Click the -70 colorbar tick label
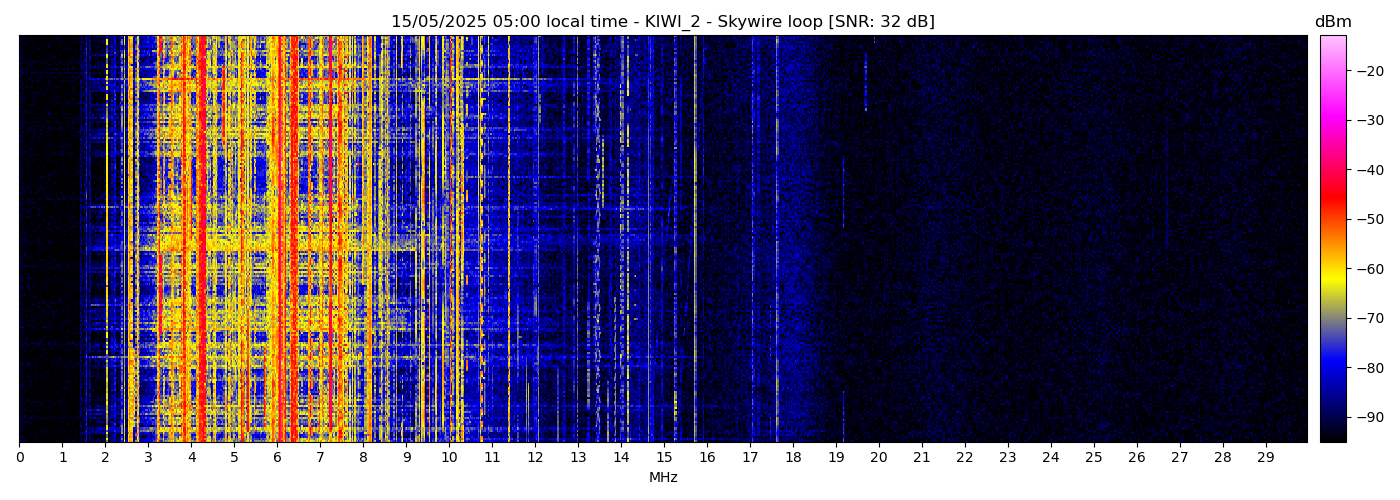This screenshot has height=500, width=1400. pos(1369,318)
